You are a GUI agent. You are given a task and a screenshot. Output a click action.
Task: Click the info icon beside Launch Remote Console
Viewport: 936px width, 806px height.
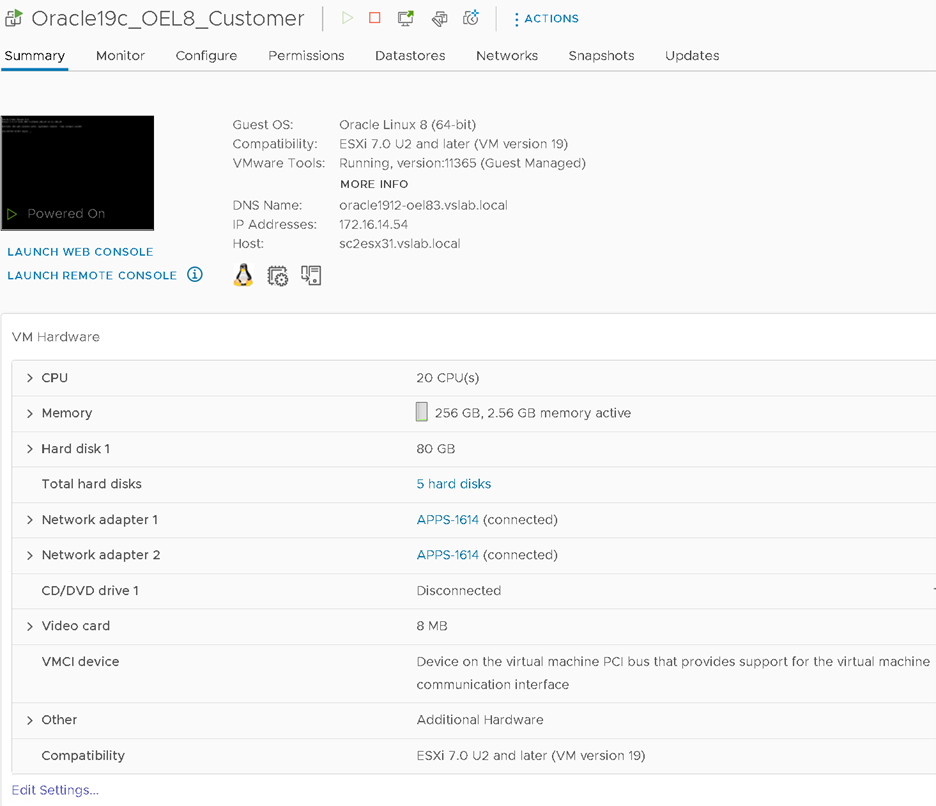coord(195,275)
